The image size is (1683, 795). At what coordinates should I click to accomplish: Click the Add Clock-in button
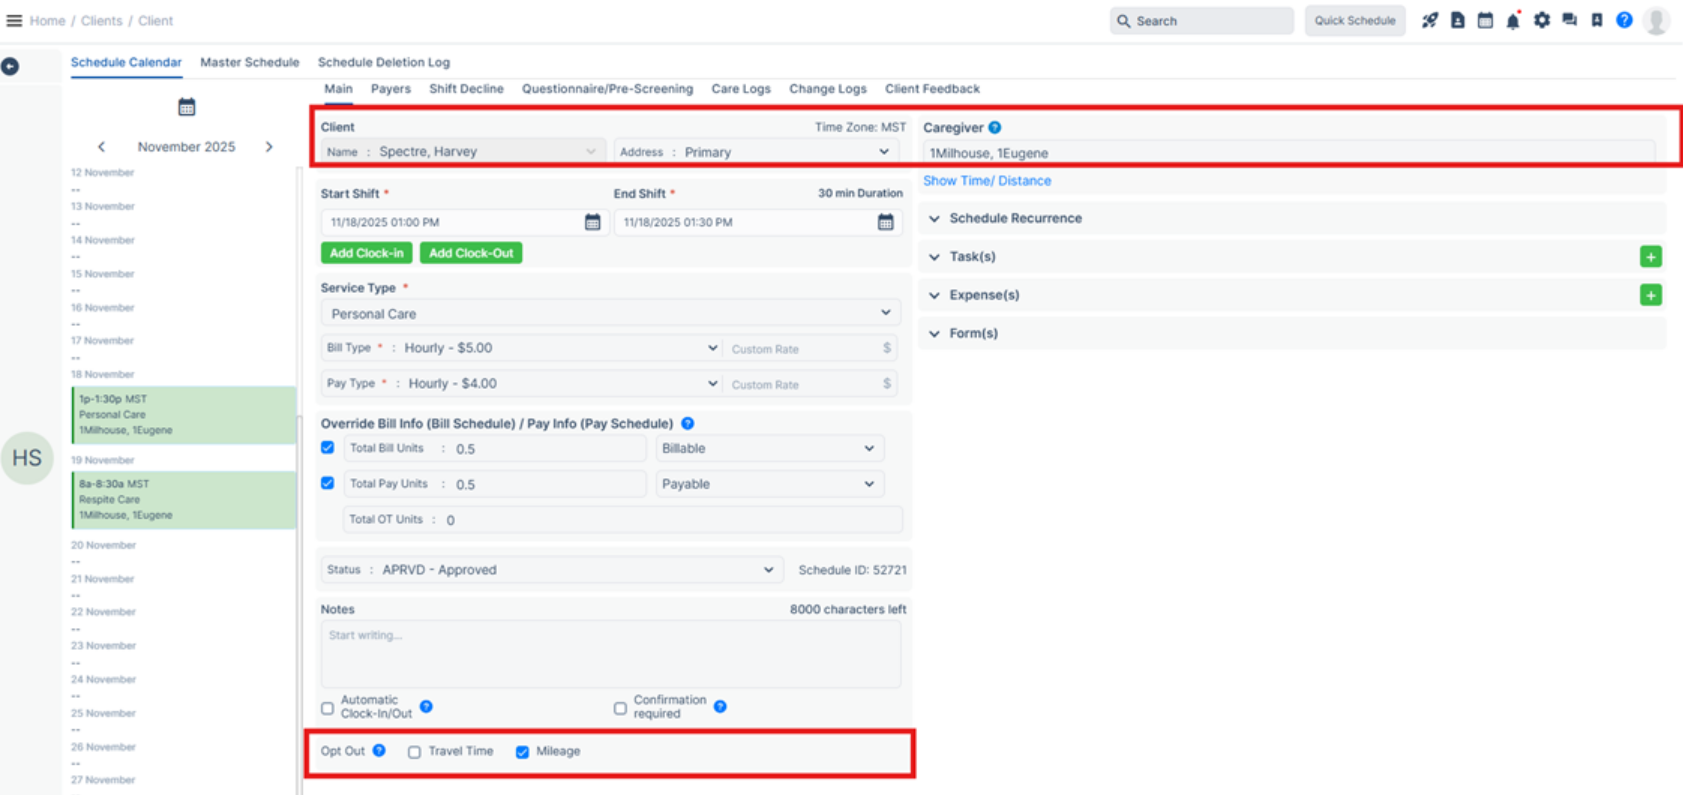(366, 253)
